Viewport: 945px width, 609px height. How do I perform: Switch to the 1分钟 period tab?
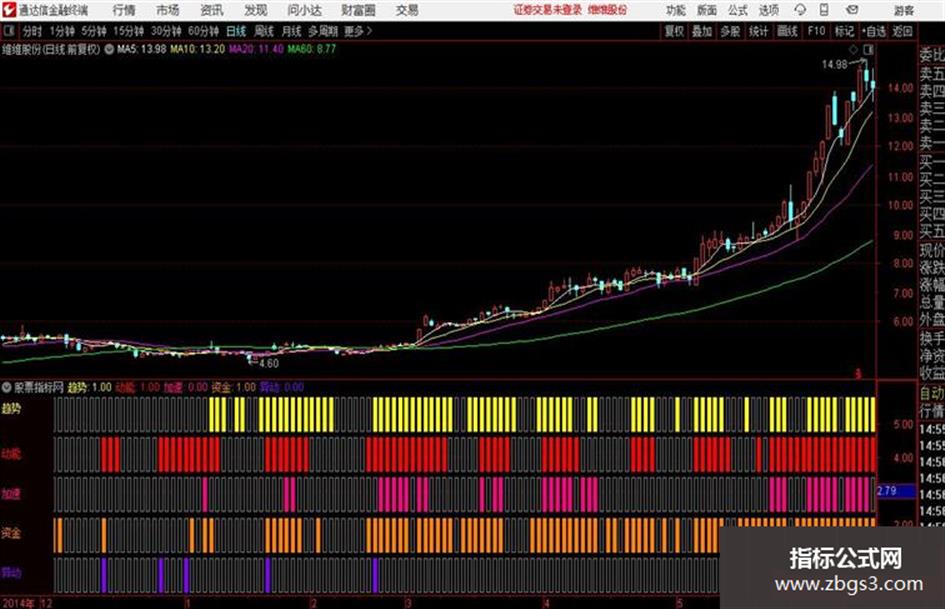point(62,31)
